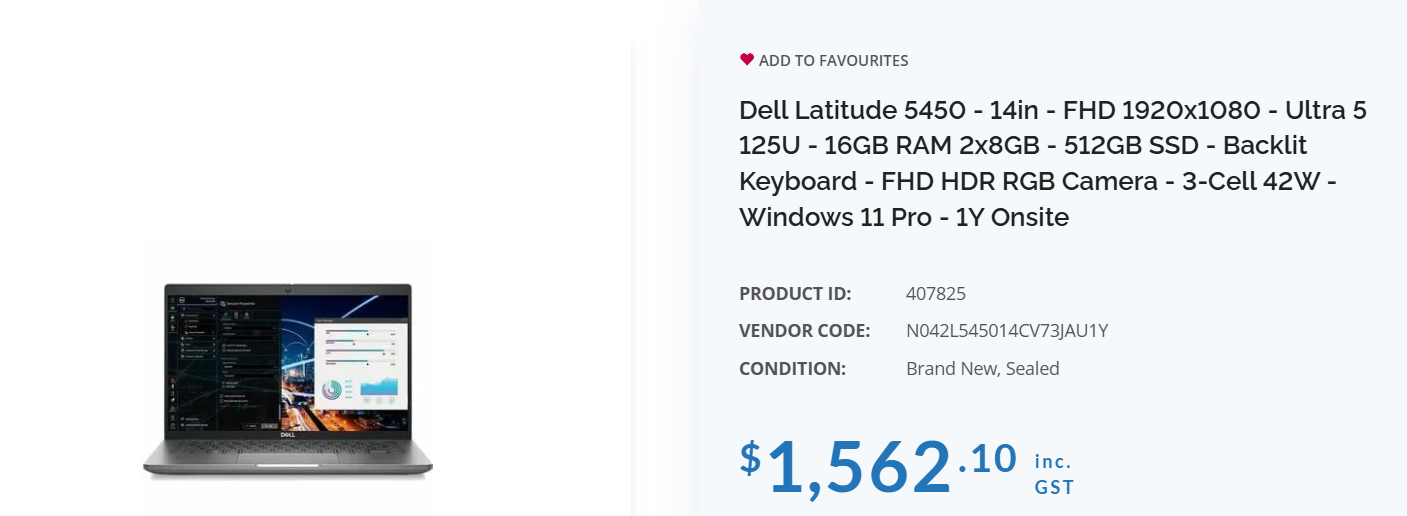The width and height of the screenshot is (1407, 516).
Task: Click the PRODUCT ID label
Action: (795, 294)
